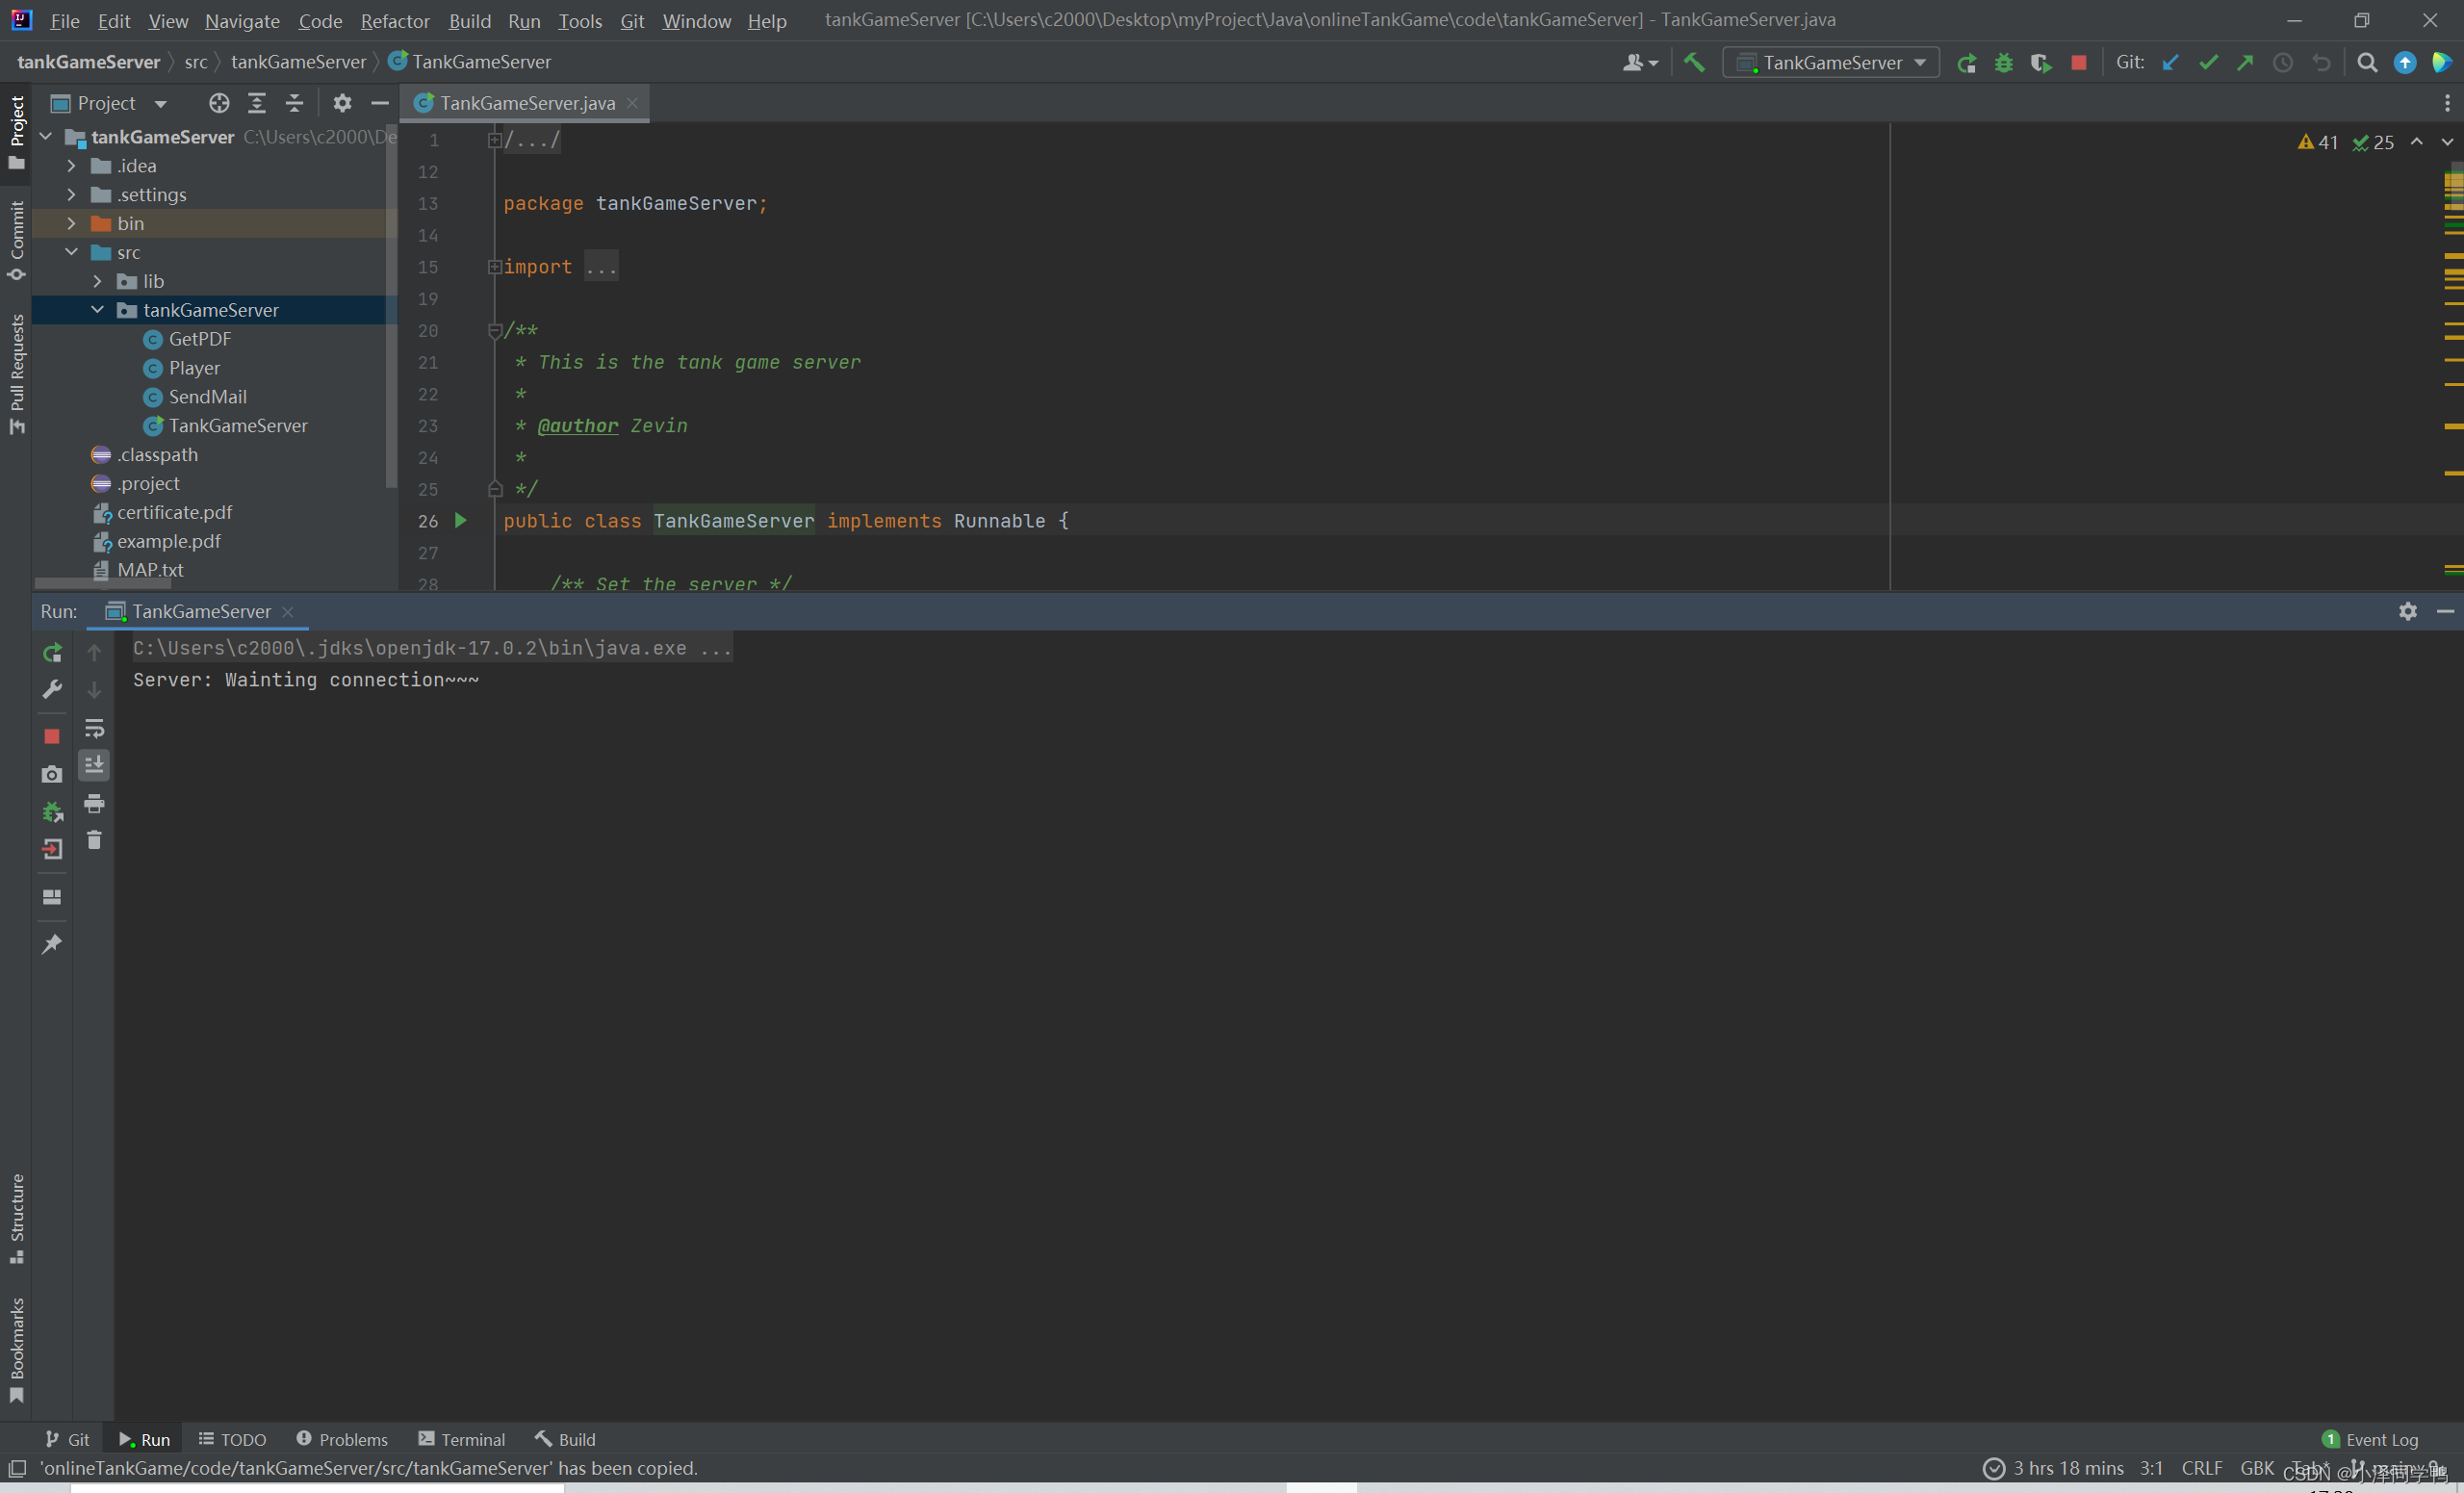The image size is (2464, 1493).
Task: Toggle pin tab in Run panel
Action: click(52, 943)
